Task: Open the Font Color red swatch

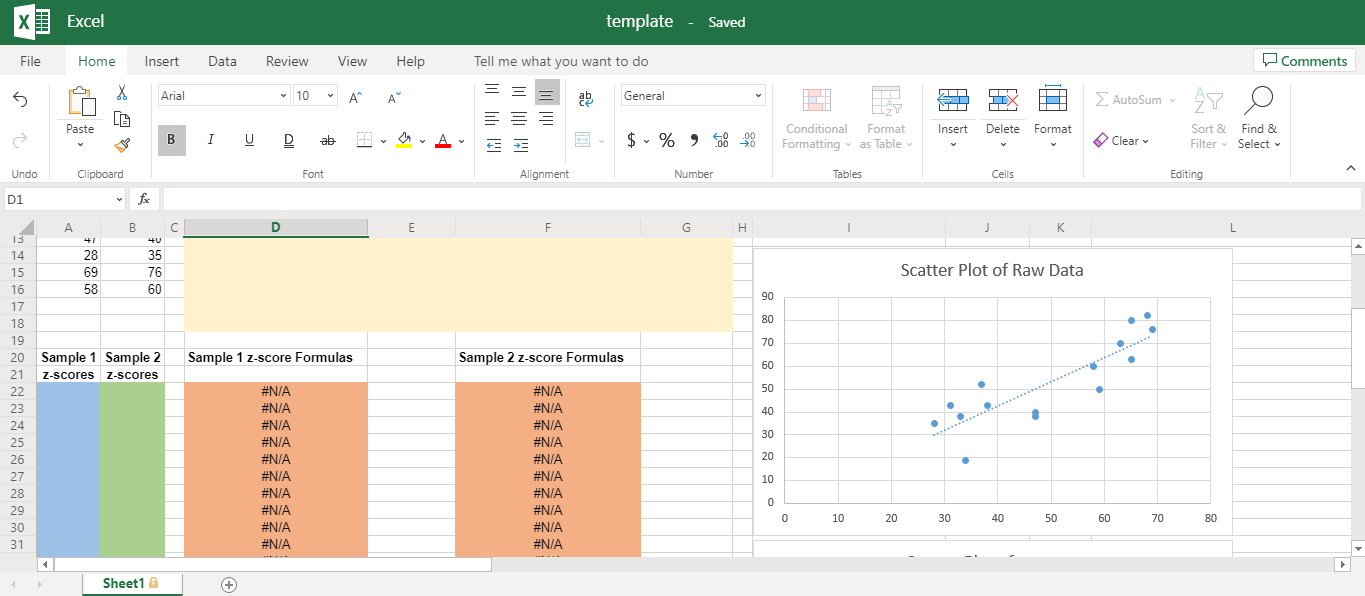Action: pos(443,140)
